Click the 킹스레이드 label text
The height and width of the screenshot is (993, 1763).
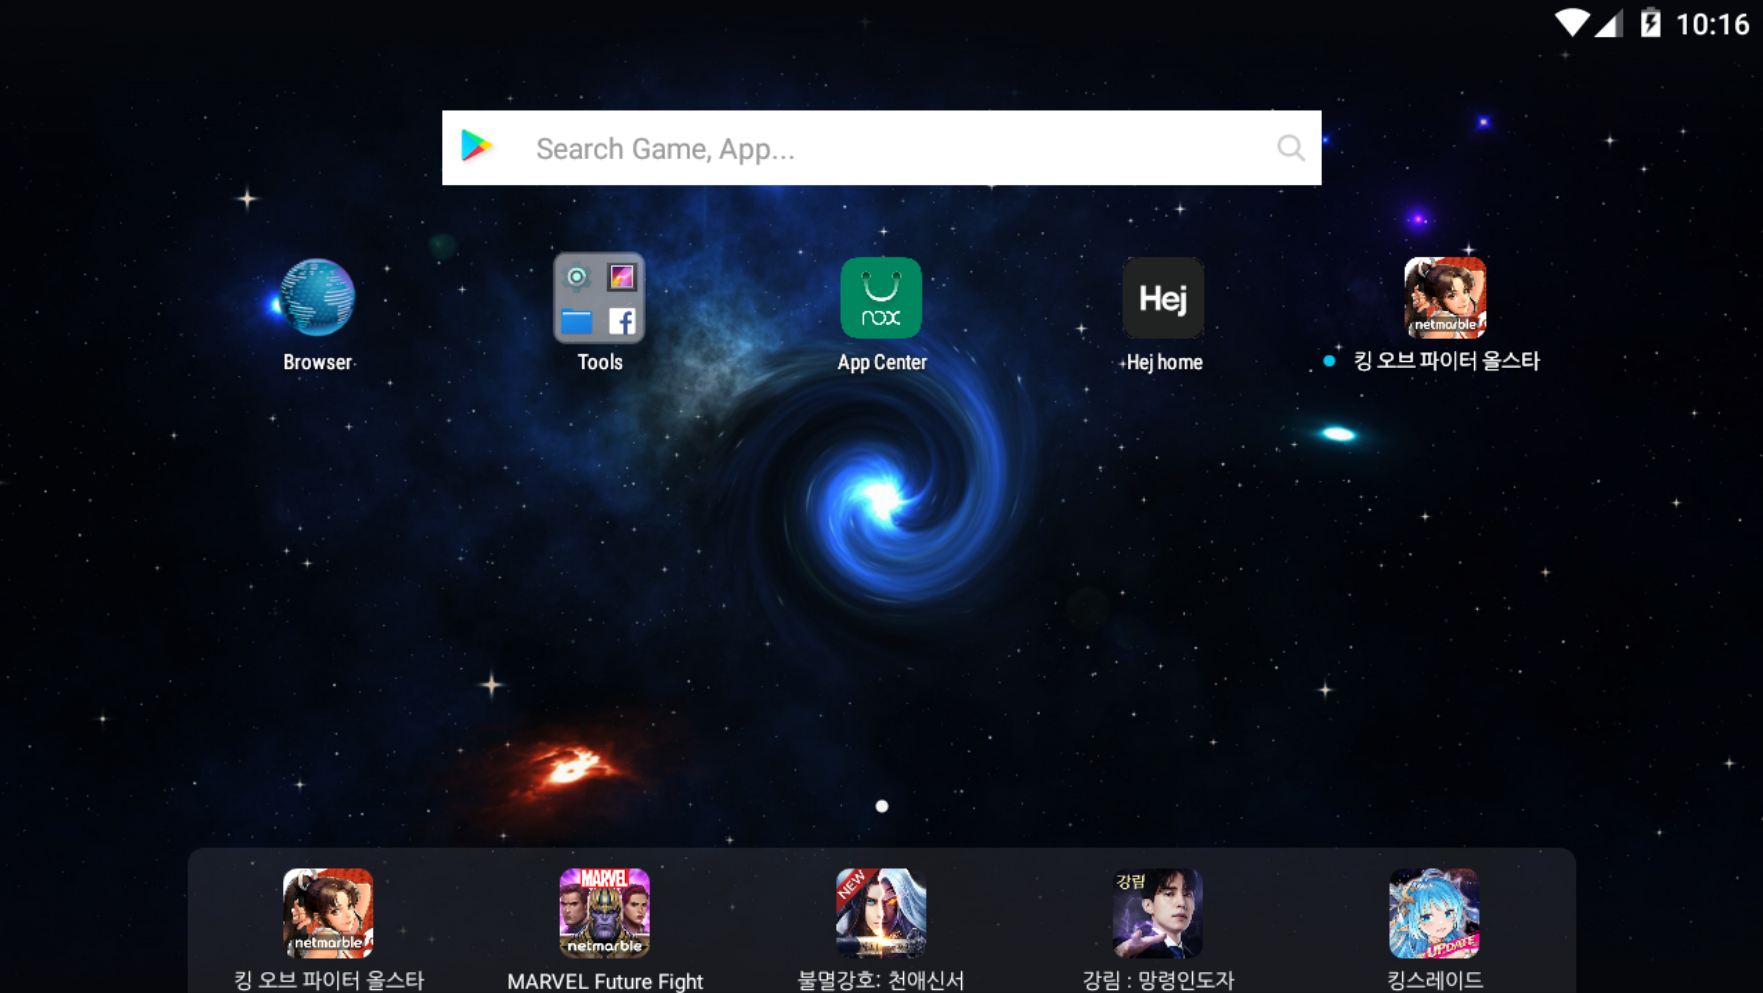(1434, 980)
